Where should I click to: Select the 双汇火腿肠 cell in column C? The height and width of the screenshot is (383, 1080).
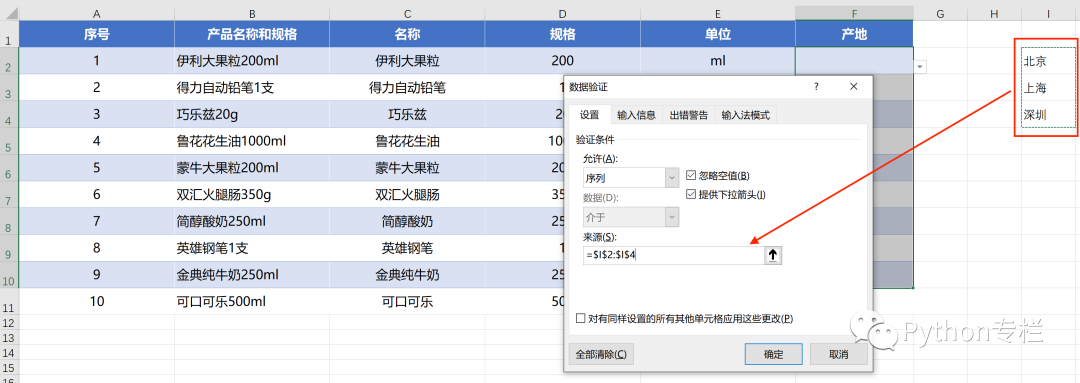pyautogui.click(x=407, y=195)
